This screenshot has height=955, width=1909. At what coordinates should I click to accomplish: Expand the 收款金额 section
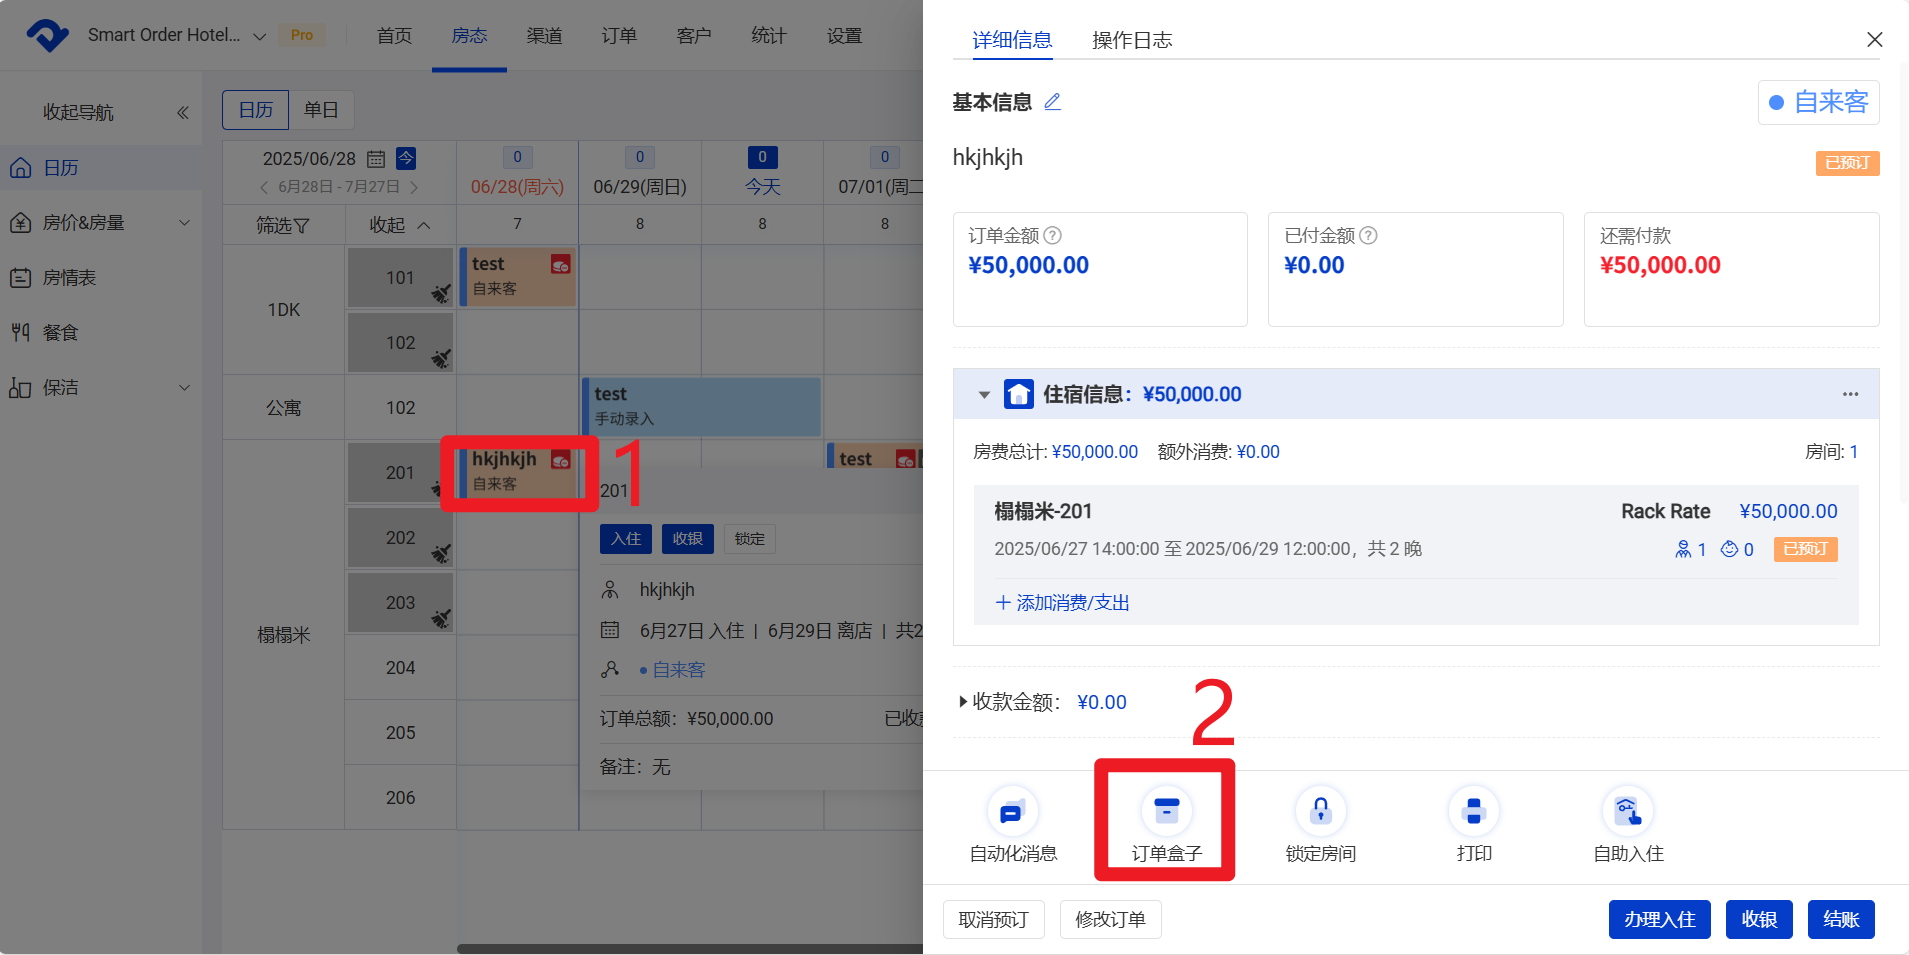(963, 702)
